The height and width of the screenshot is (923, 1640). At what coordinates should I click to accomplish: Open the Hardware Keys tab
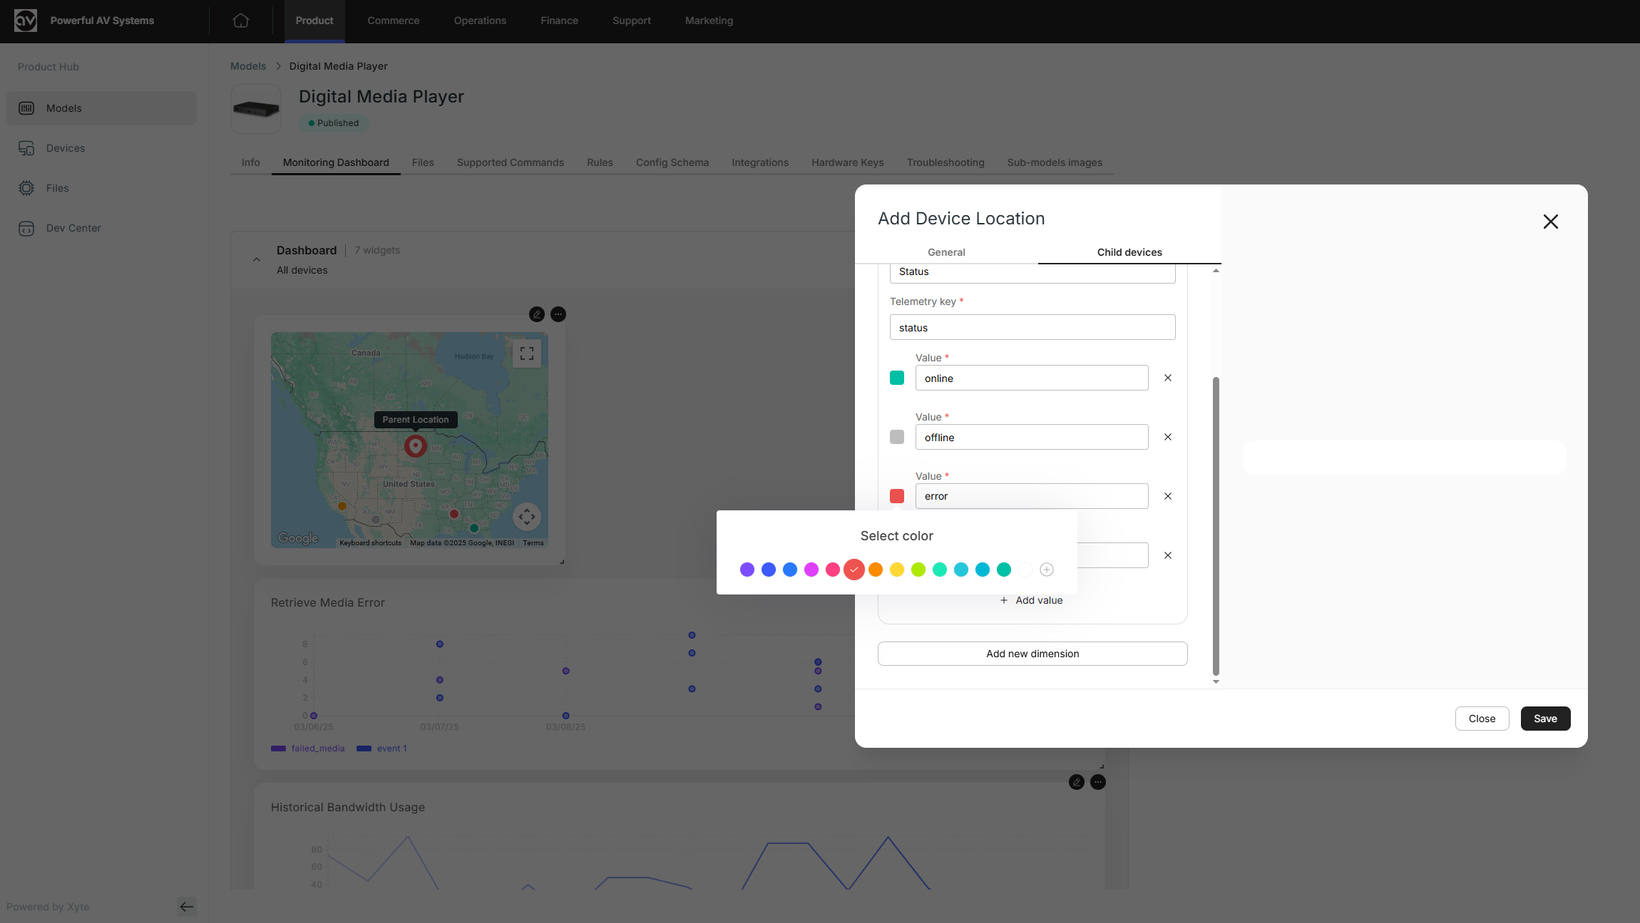coord(848,162)
